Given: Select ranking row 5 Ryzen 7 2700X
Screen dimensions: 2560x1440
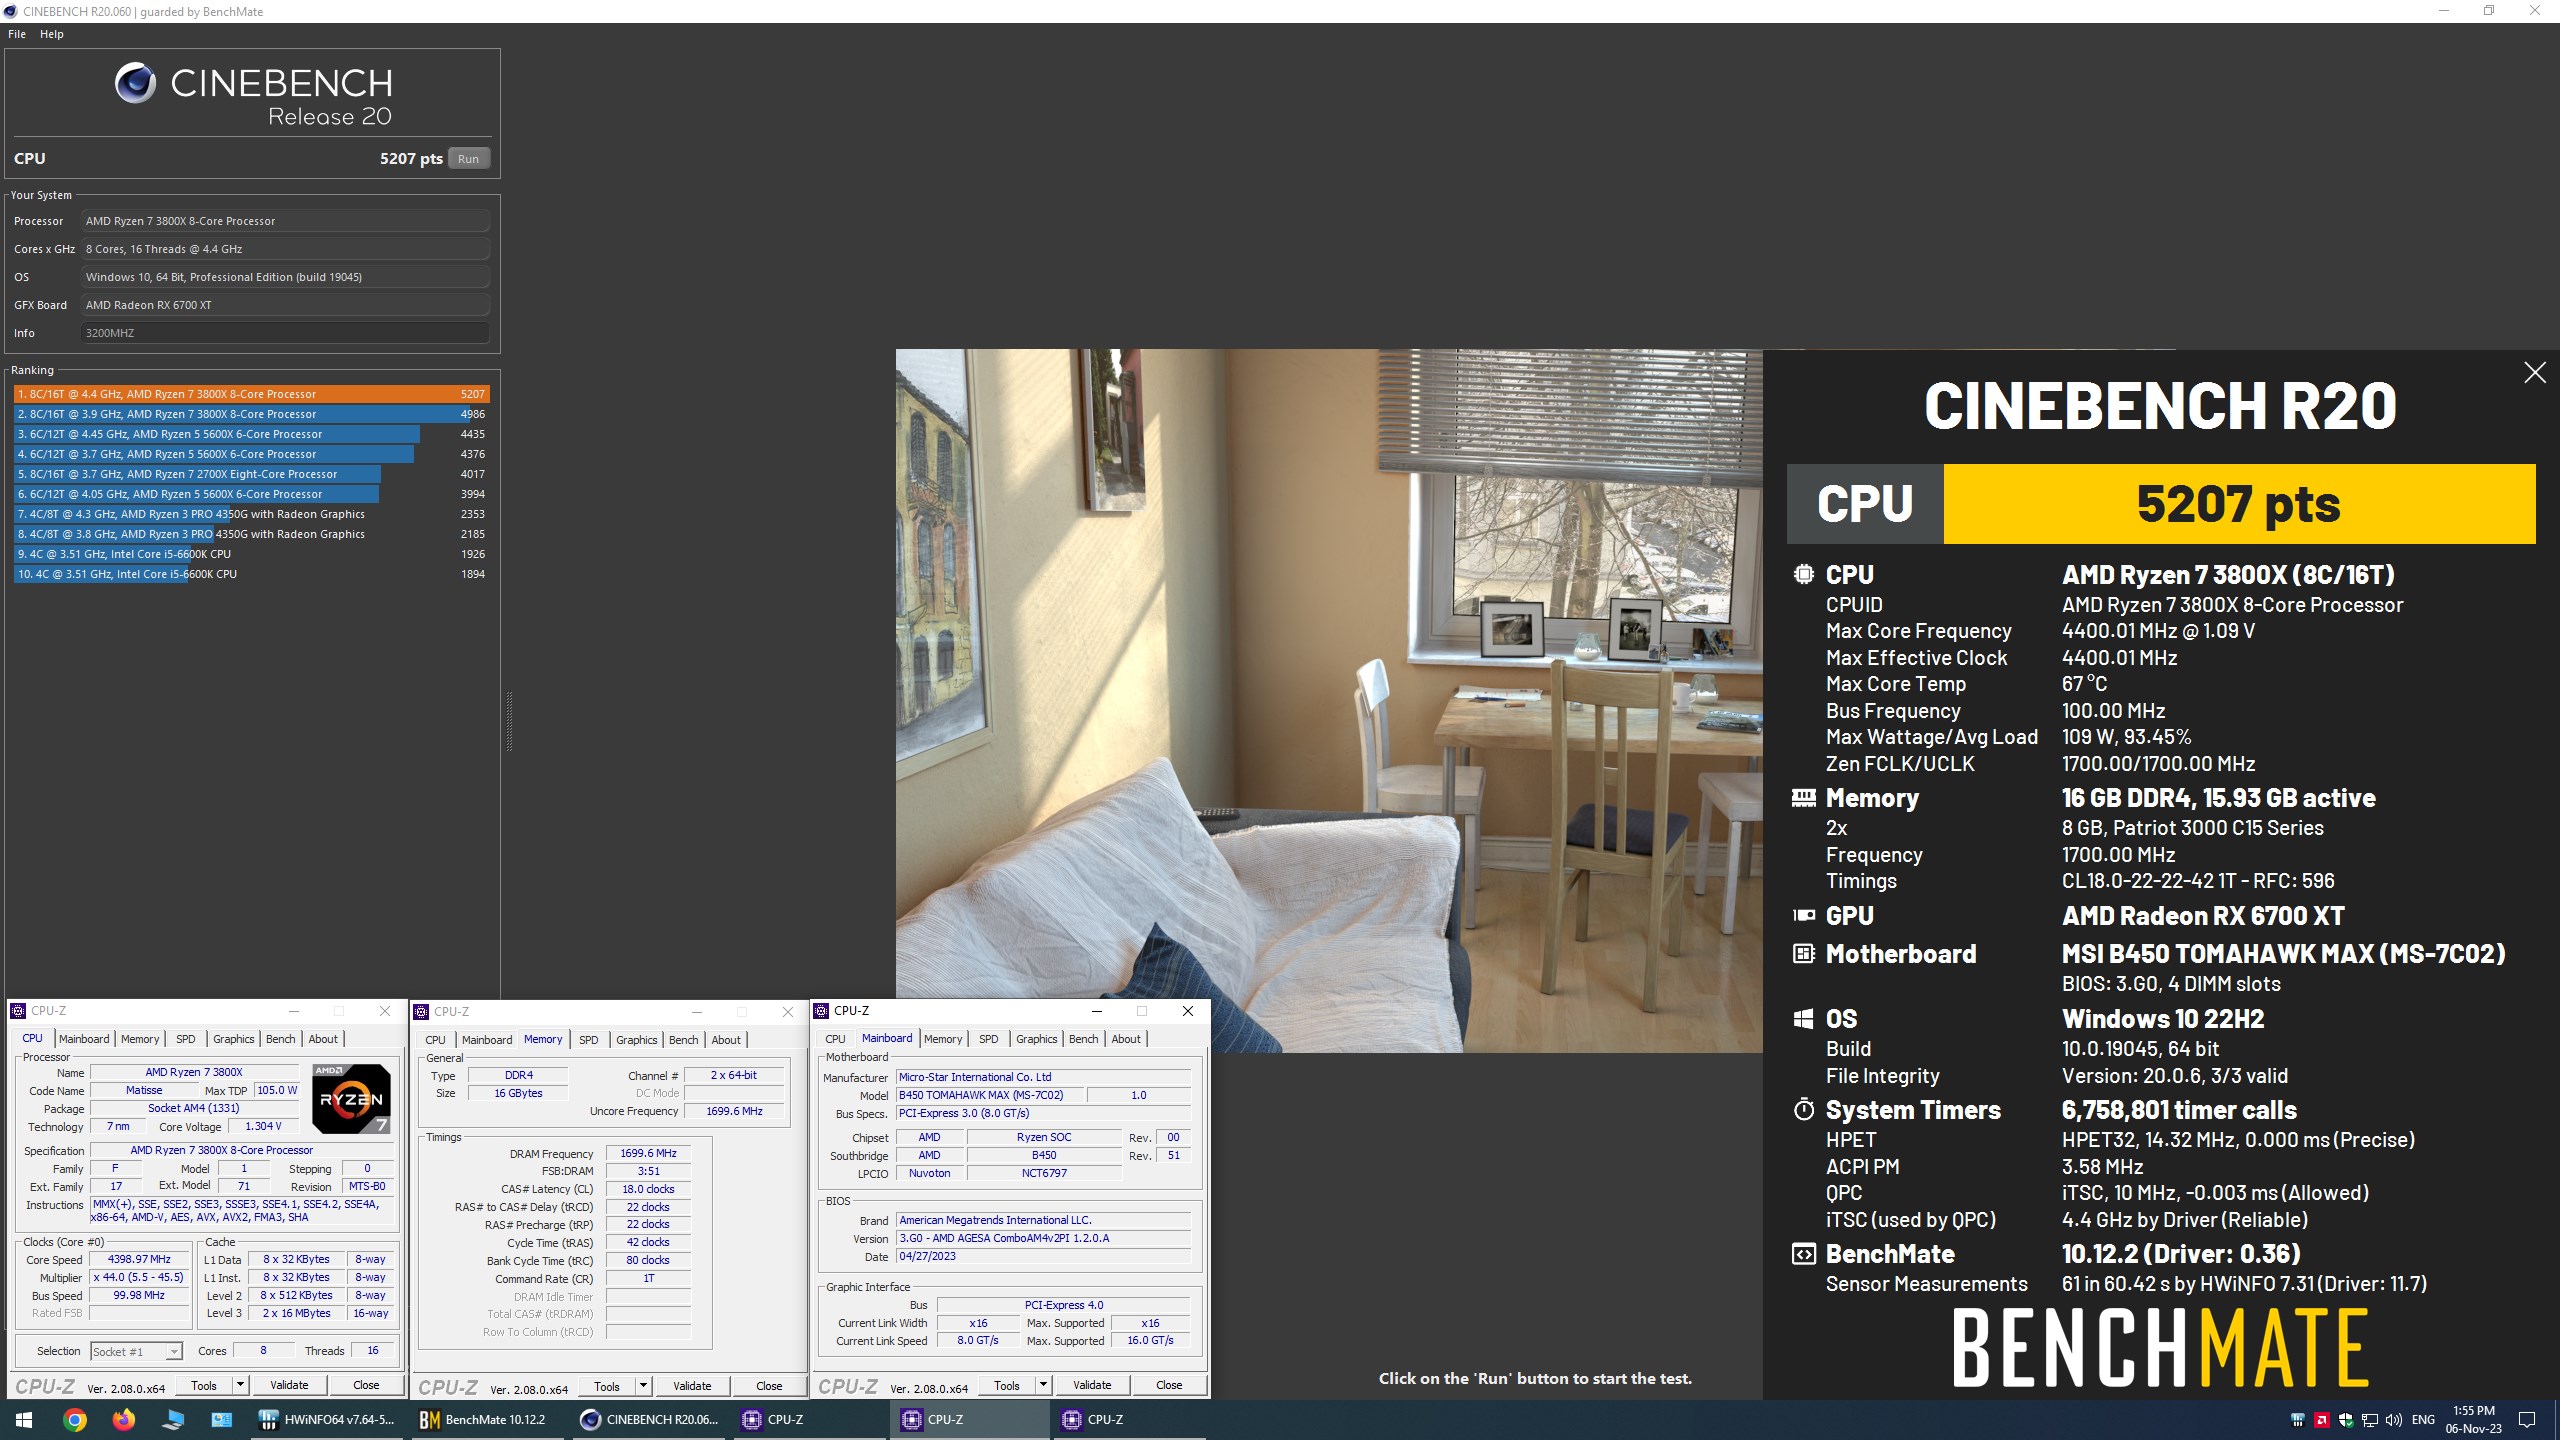Looking at the screenshot, I should [x=251, y=474].
